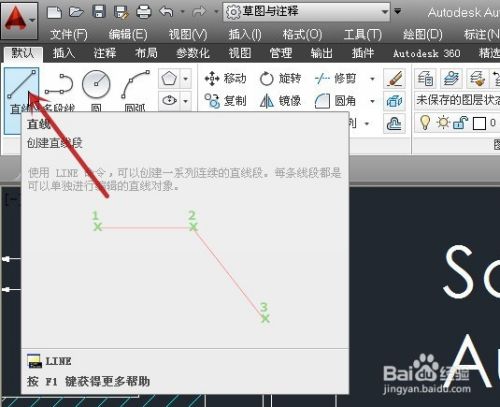Click the Undo arrow icon
The image size is (500, 407).
click(x=166, y=12)
